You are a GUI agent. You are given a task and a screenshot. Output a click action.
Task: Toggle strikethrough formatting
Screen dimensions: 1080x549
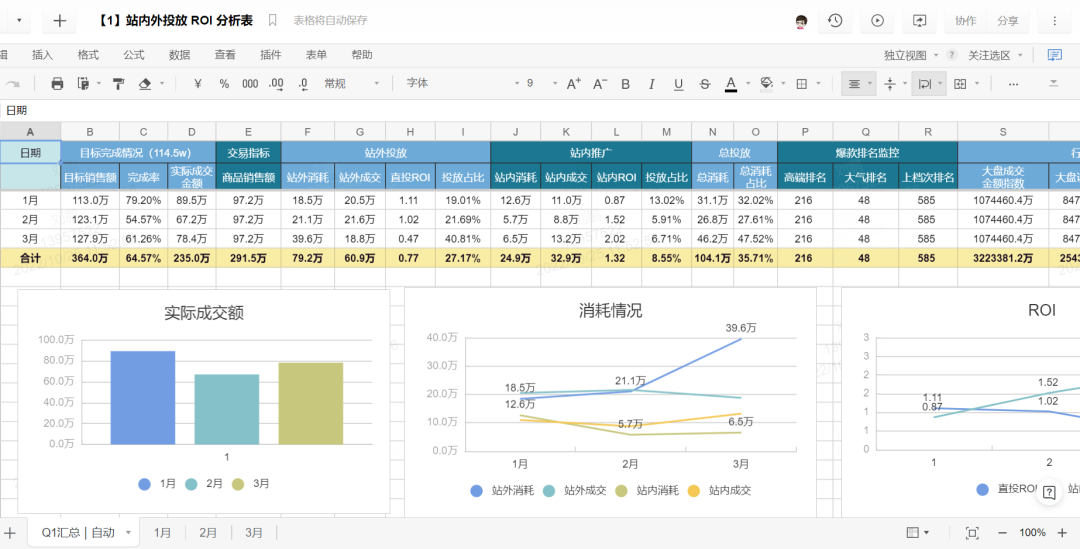(704, 83)
